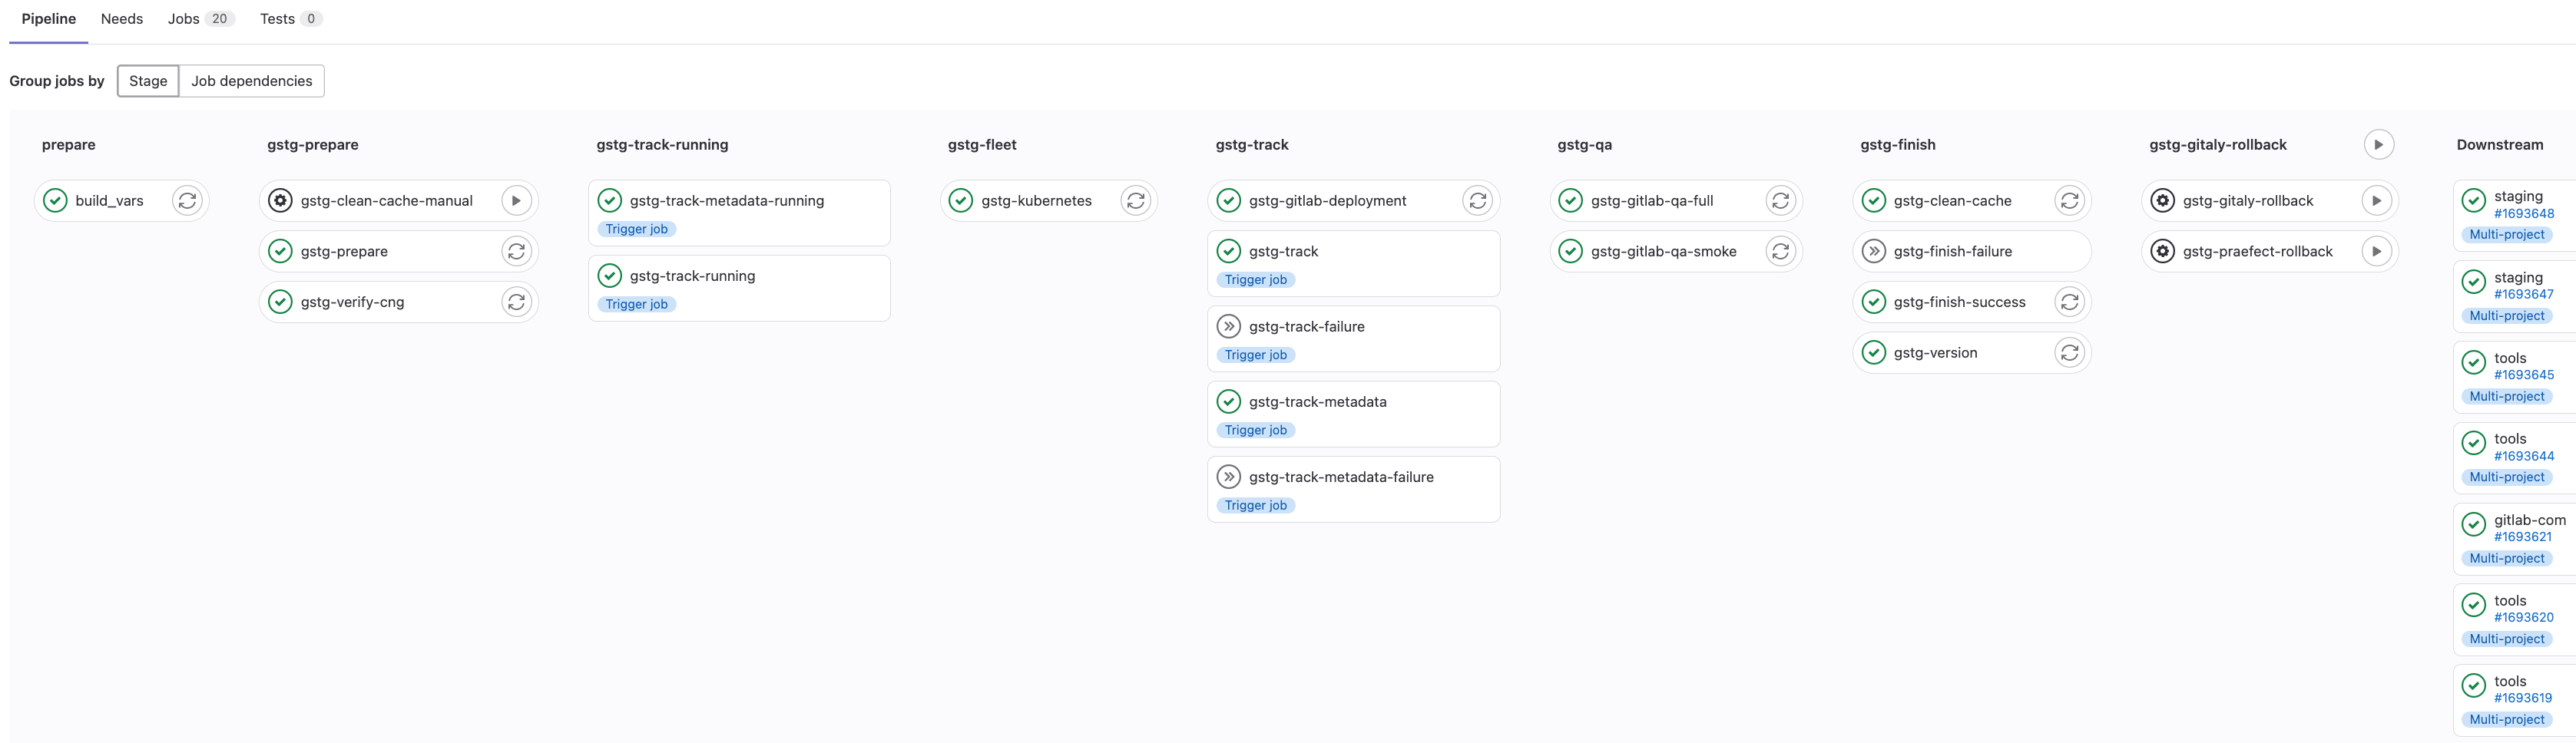This screenshot has width=2576, height=743.
Task: Group jobs by Stage
Action: point(148,81)
